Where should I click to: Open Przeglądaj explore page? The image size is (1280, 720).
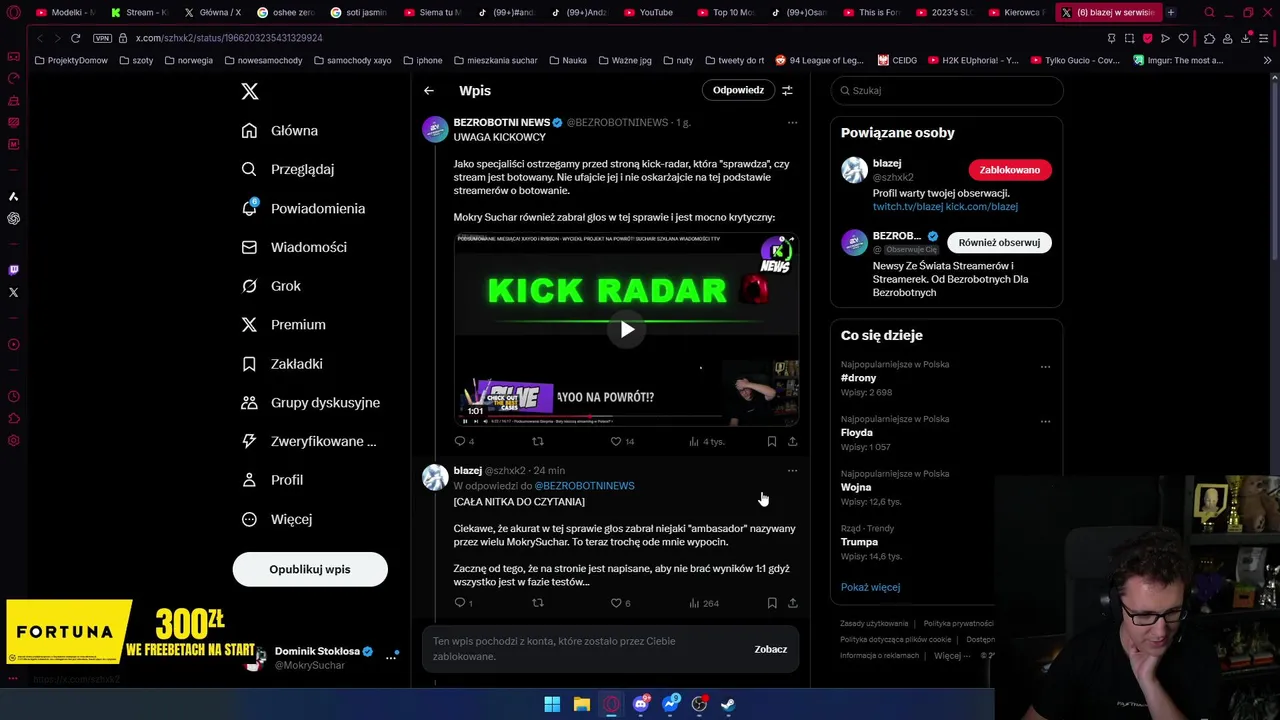click(288, 170)
